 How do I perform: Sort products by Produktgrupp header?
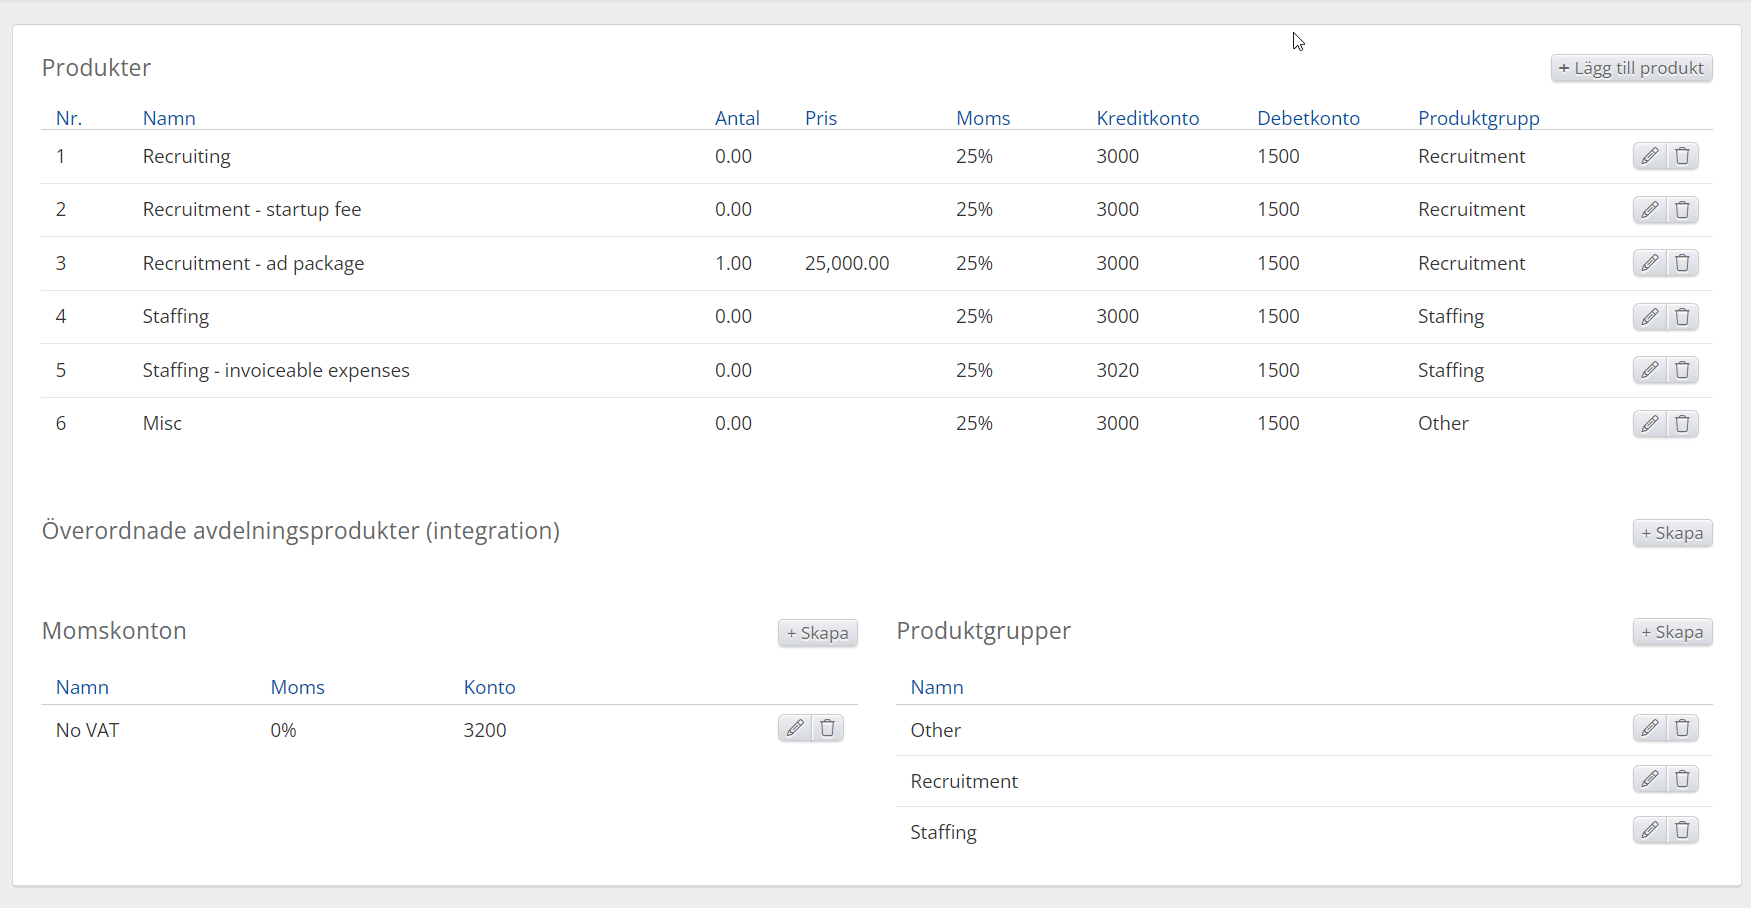click(1478, 118)
